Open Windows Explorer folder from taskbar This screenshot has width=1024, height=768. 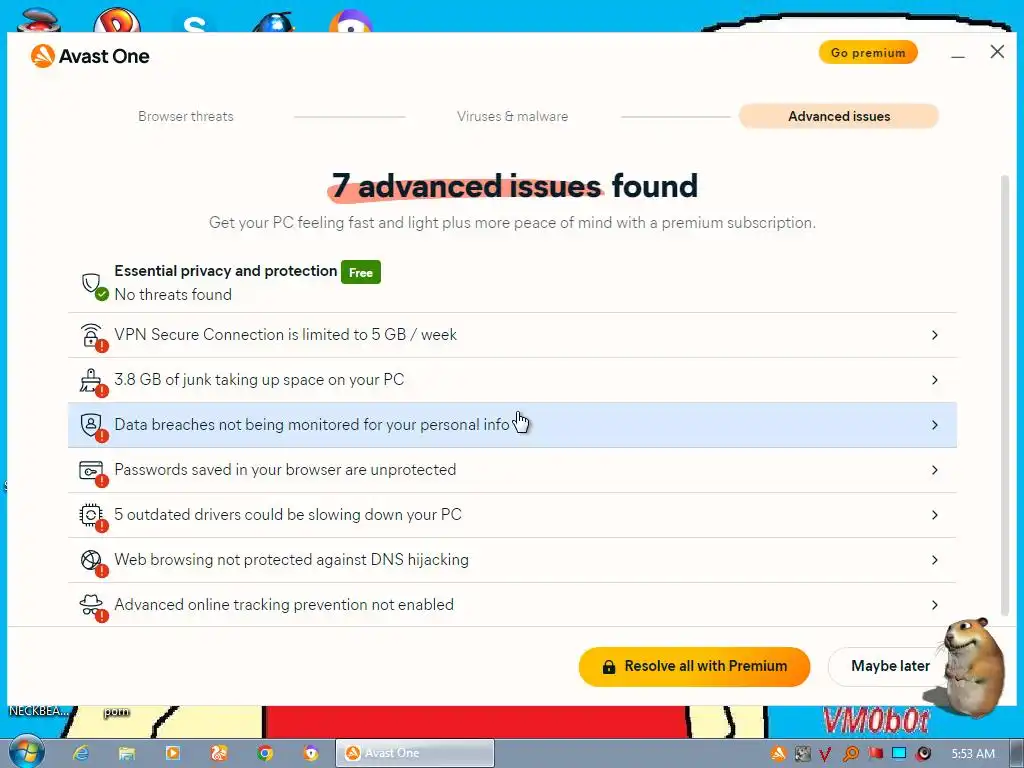(127, 753)
